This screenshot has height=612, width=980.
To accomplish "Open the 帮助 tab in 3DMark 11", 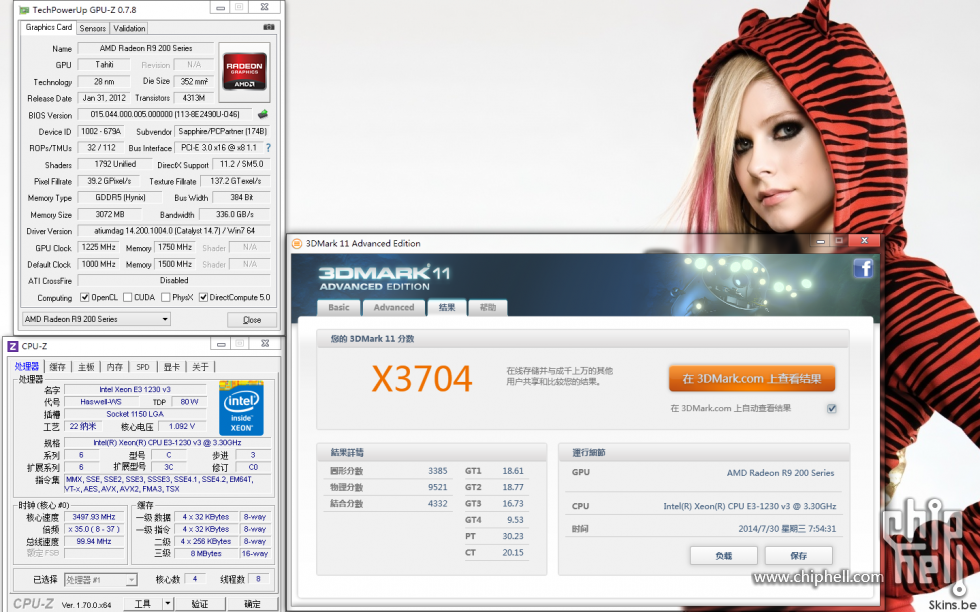I will [488, 308].
